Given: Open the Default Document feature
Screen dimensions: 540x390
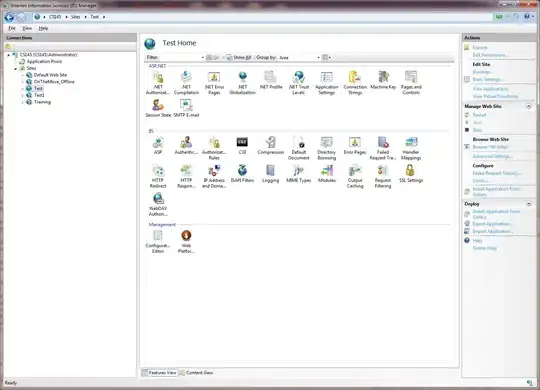Looking at the screenshot, I should point(299,148).
